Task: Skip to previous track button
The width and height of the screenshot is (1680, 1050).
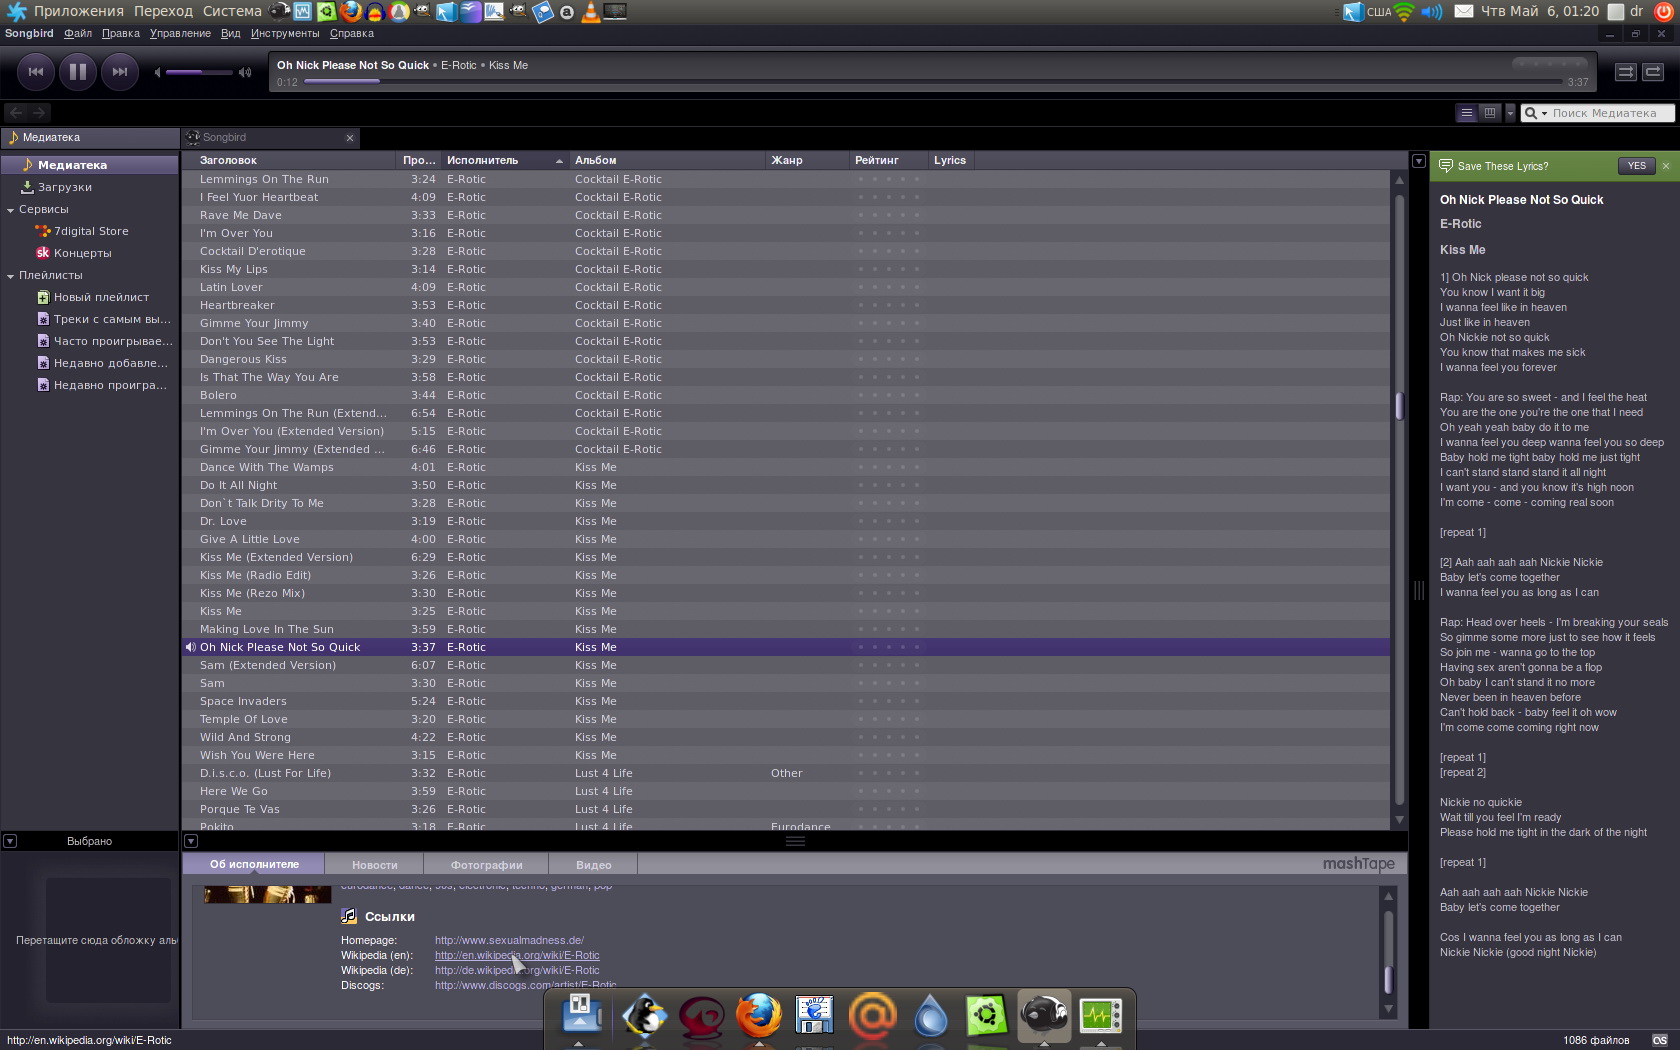Action: click(35, 72)
